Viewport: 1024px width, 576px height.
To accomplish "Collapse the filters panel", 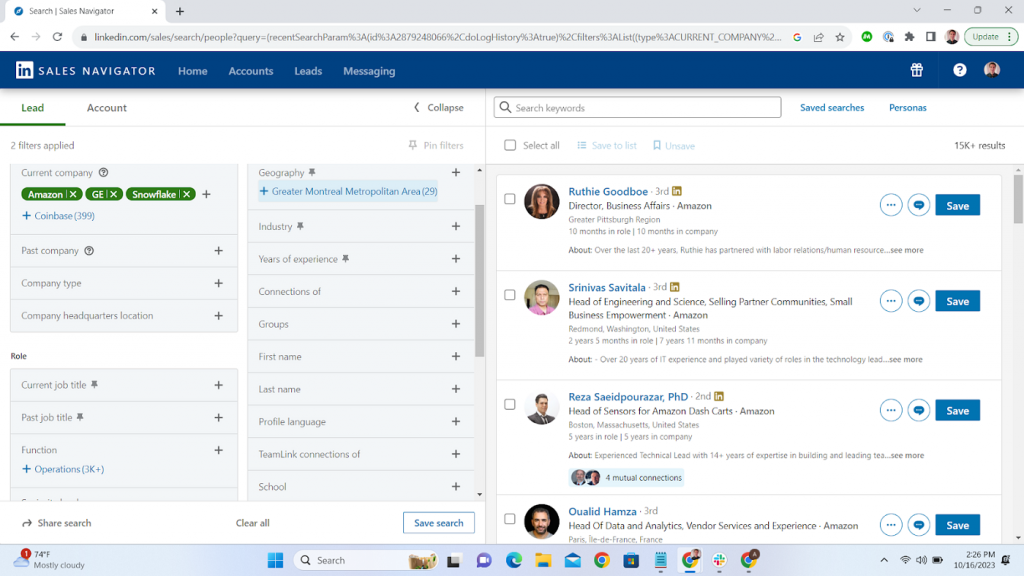I will [440, 107].
